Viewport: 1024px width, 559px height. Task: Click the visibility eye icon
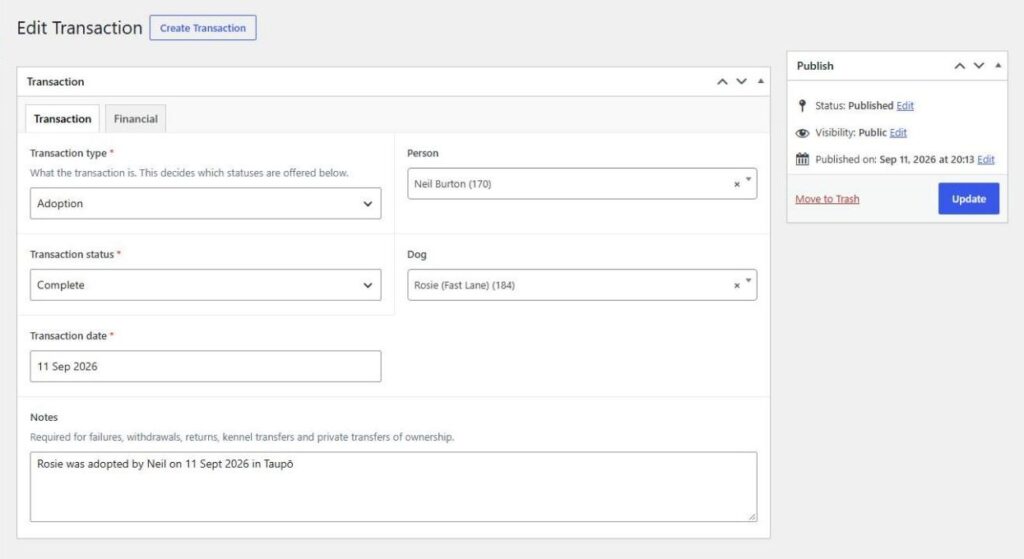pyautogui.click(x=802, y=133)
